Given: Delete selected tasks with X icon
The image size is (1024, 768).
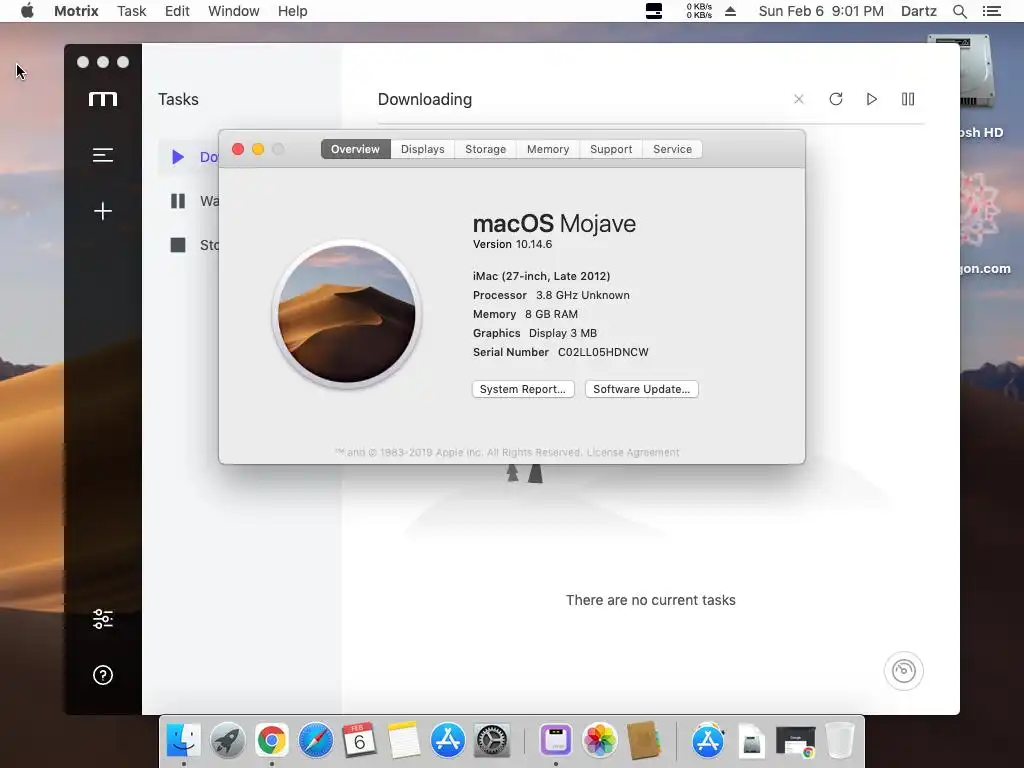Looking at the screenshot, I should 799,99.
